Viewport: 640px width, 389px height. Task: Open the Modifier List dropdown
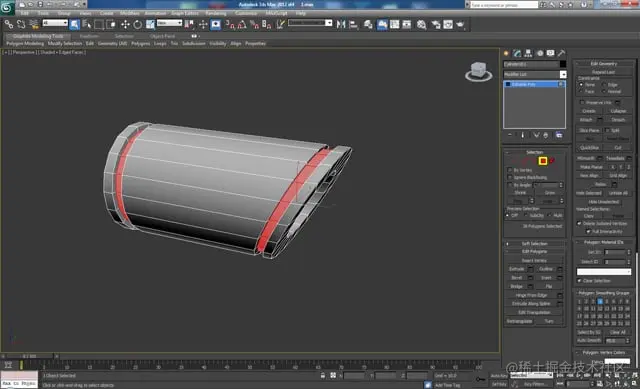(535, 74)
